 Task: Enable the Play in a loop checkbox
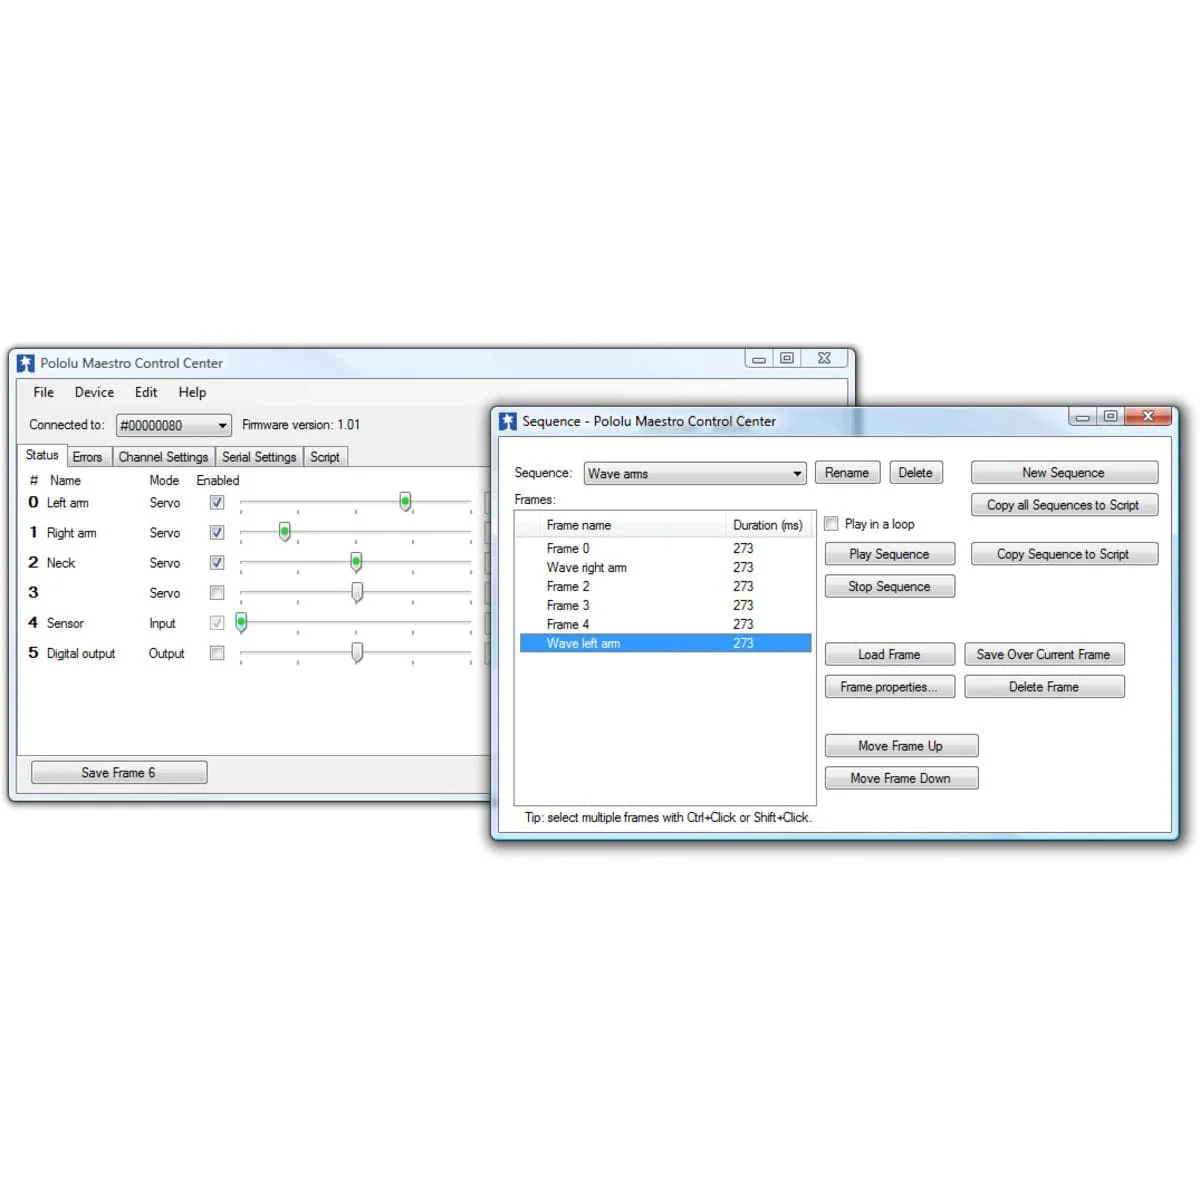pyautogui.click(x=831, y=523)
